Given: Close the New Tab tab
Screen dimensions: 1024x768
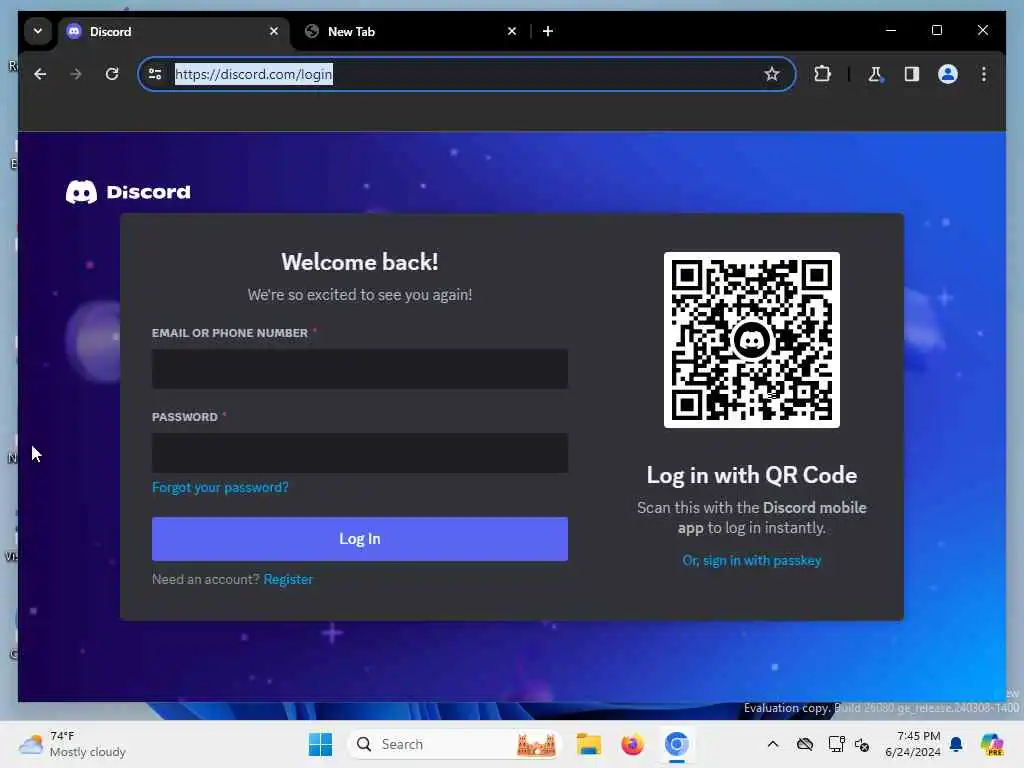Looking at the screenshot, I should click(x=512, y=31).
